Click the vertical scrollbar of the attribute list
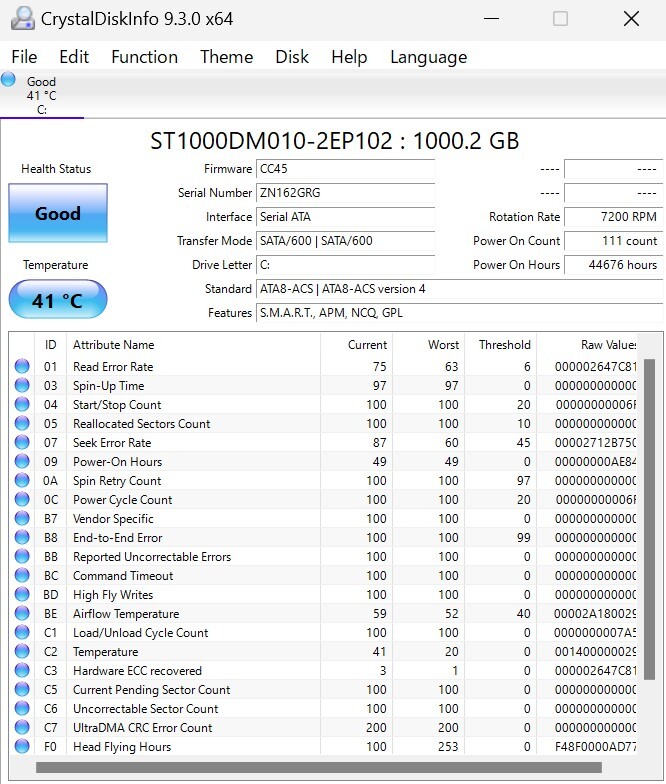666x784 pixels. 649,519
